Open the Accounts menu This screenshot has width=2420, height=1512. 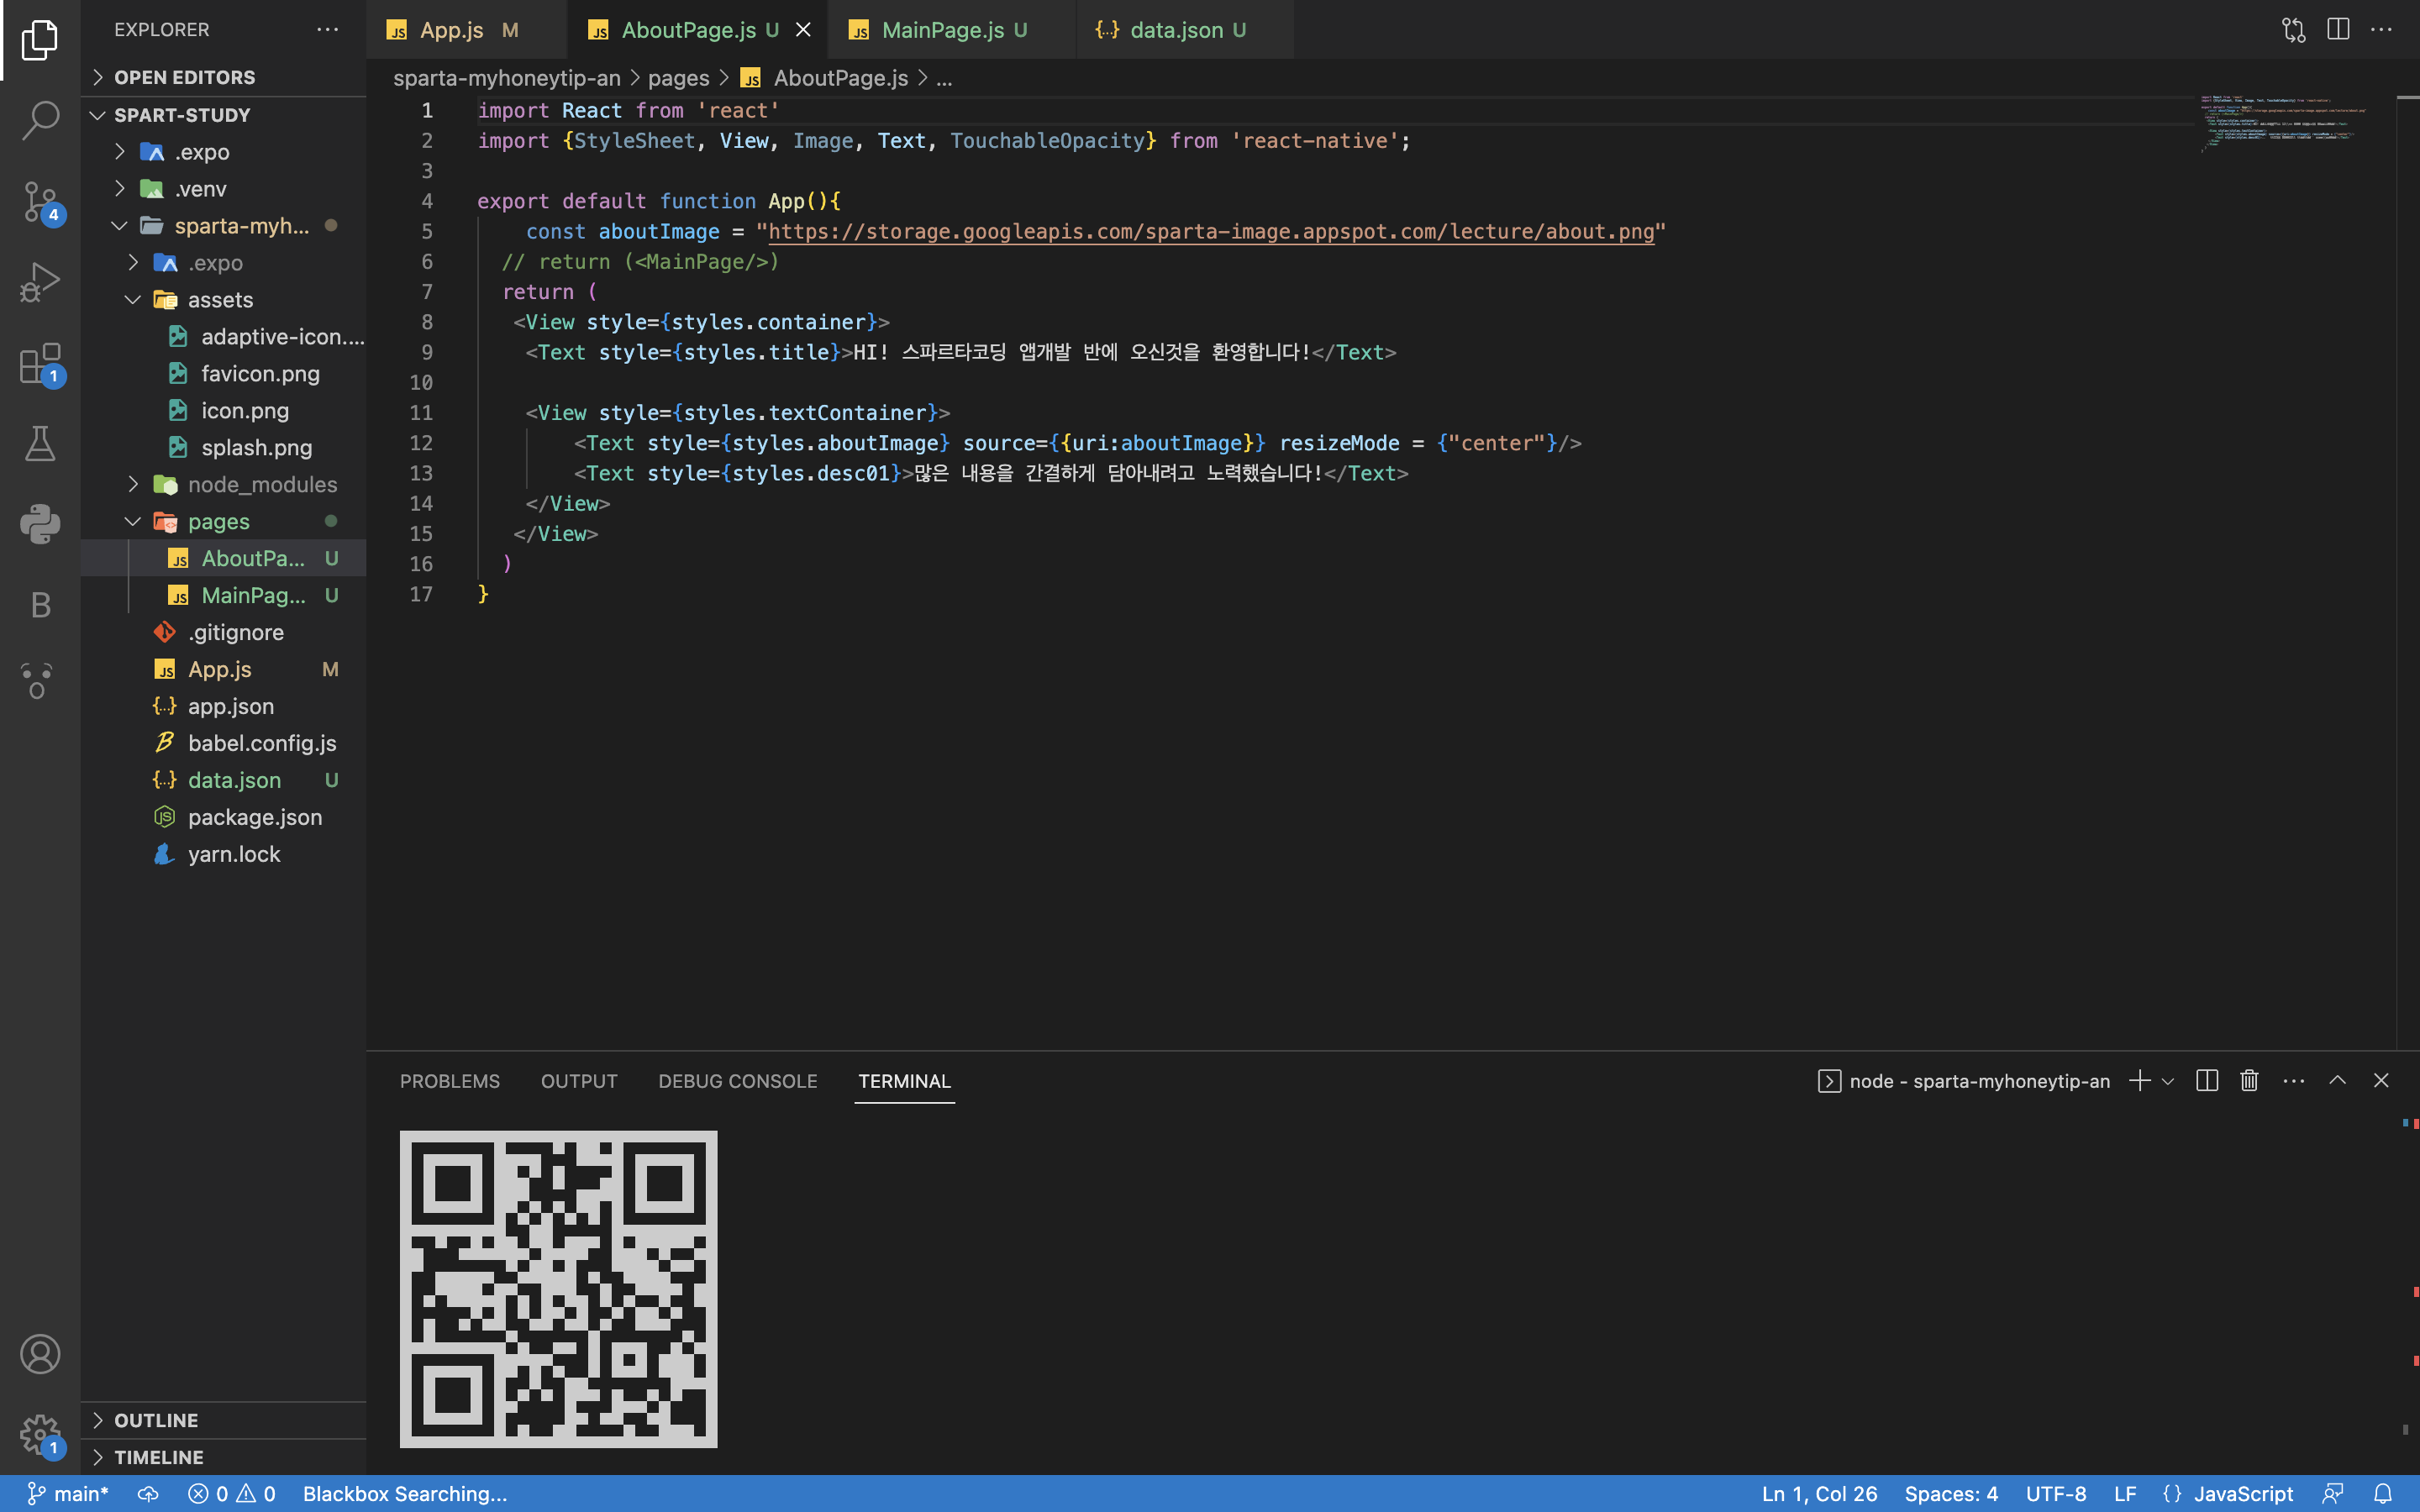[x=40, y=1354]
